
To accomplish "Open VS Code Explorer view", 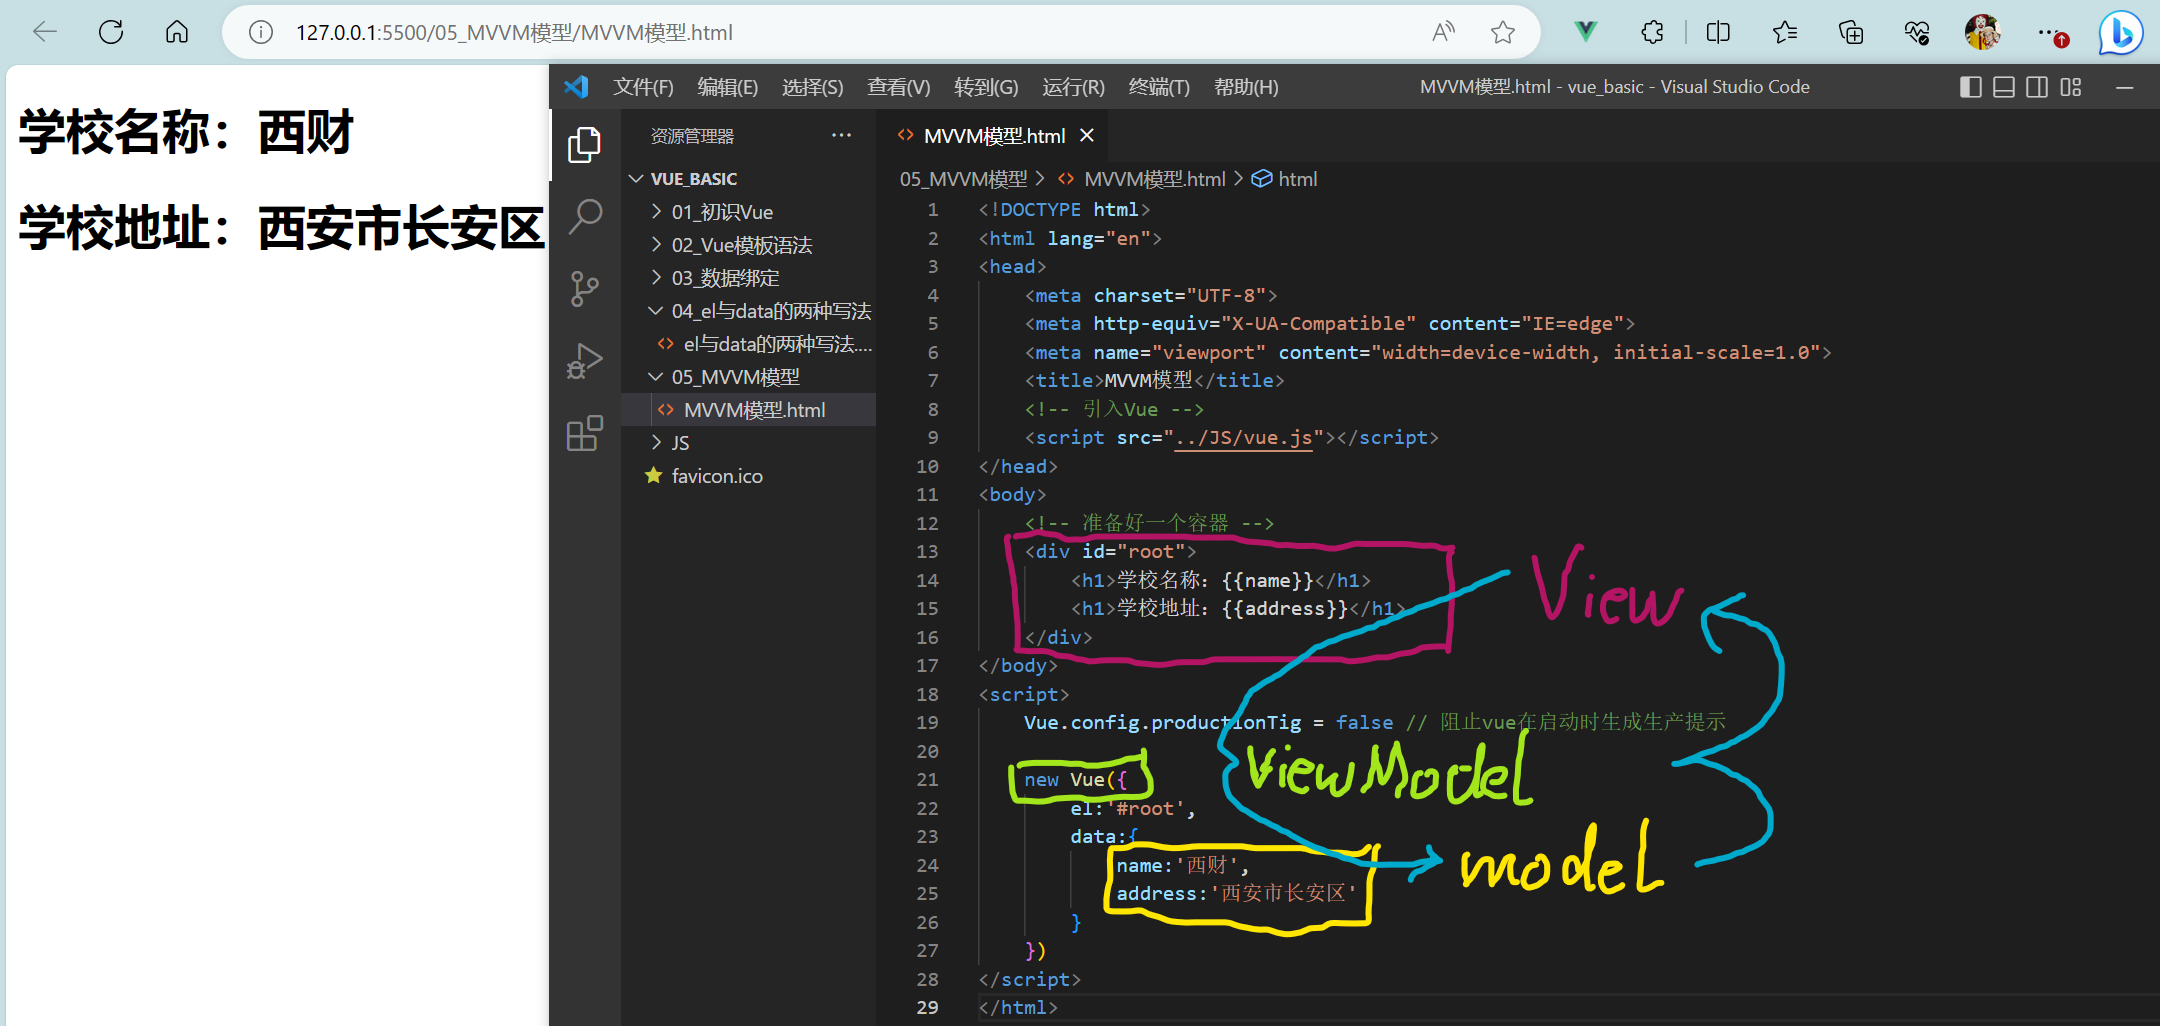I will coord(585,145).
